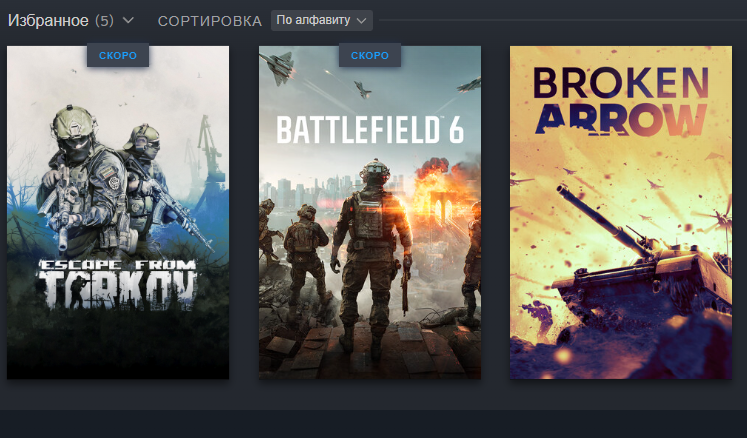Click the (5) game count label
This screenshot has height=438, width=747.
[104, 20]
